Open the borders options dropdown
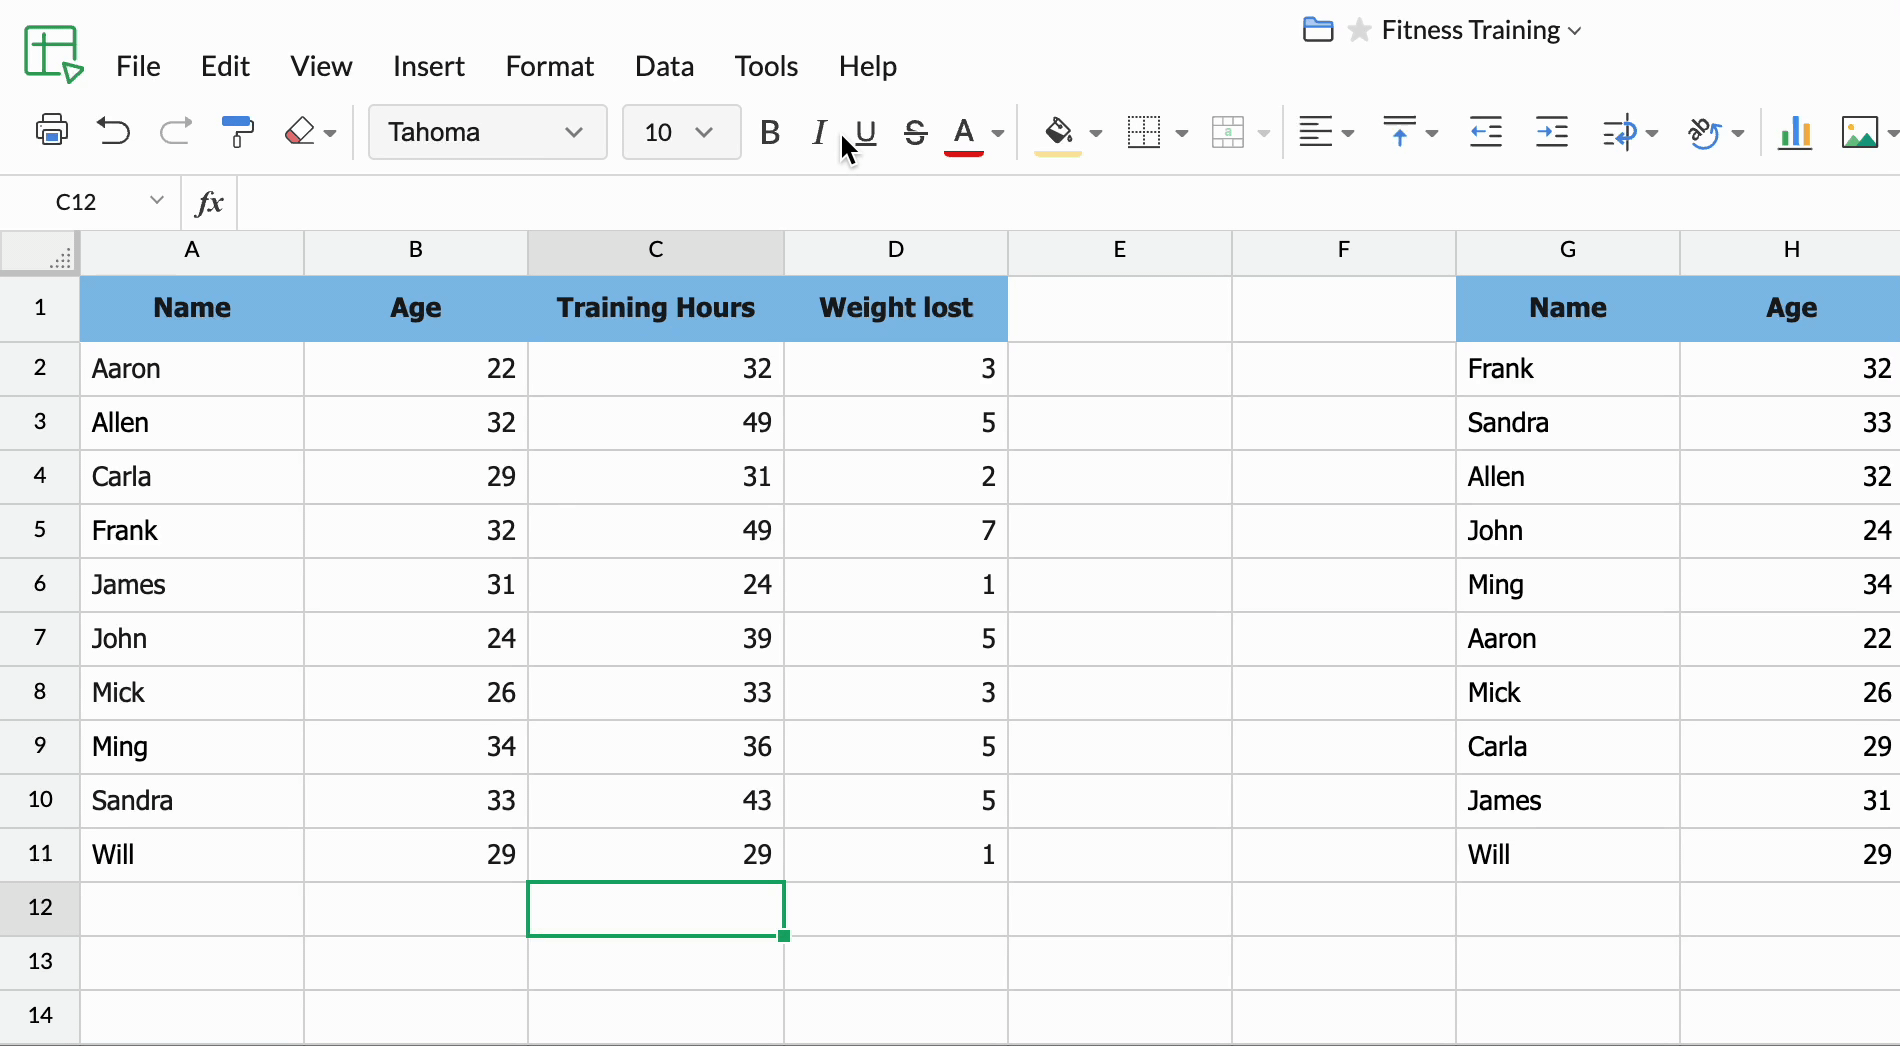This screenshot has height=1046, width=1900. (1183, 131)
